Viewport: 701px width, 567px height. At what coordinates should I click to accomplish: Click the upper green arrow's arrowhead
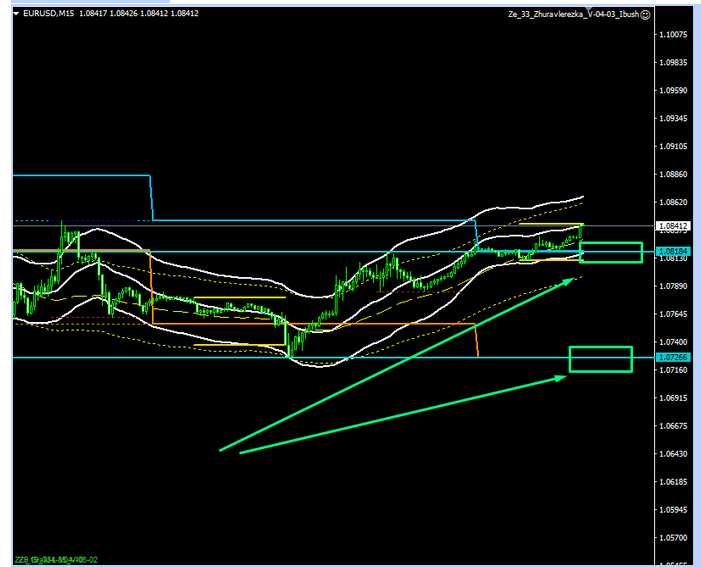[576, 279]
